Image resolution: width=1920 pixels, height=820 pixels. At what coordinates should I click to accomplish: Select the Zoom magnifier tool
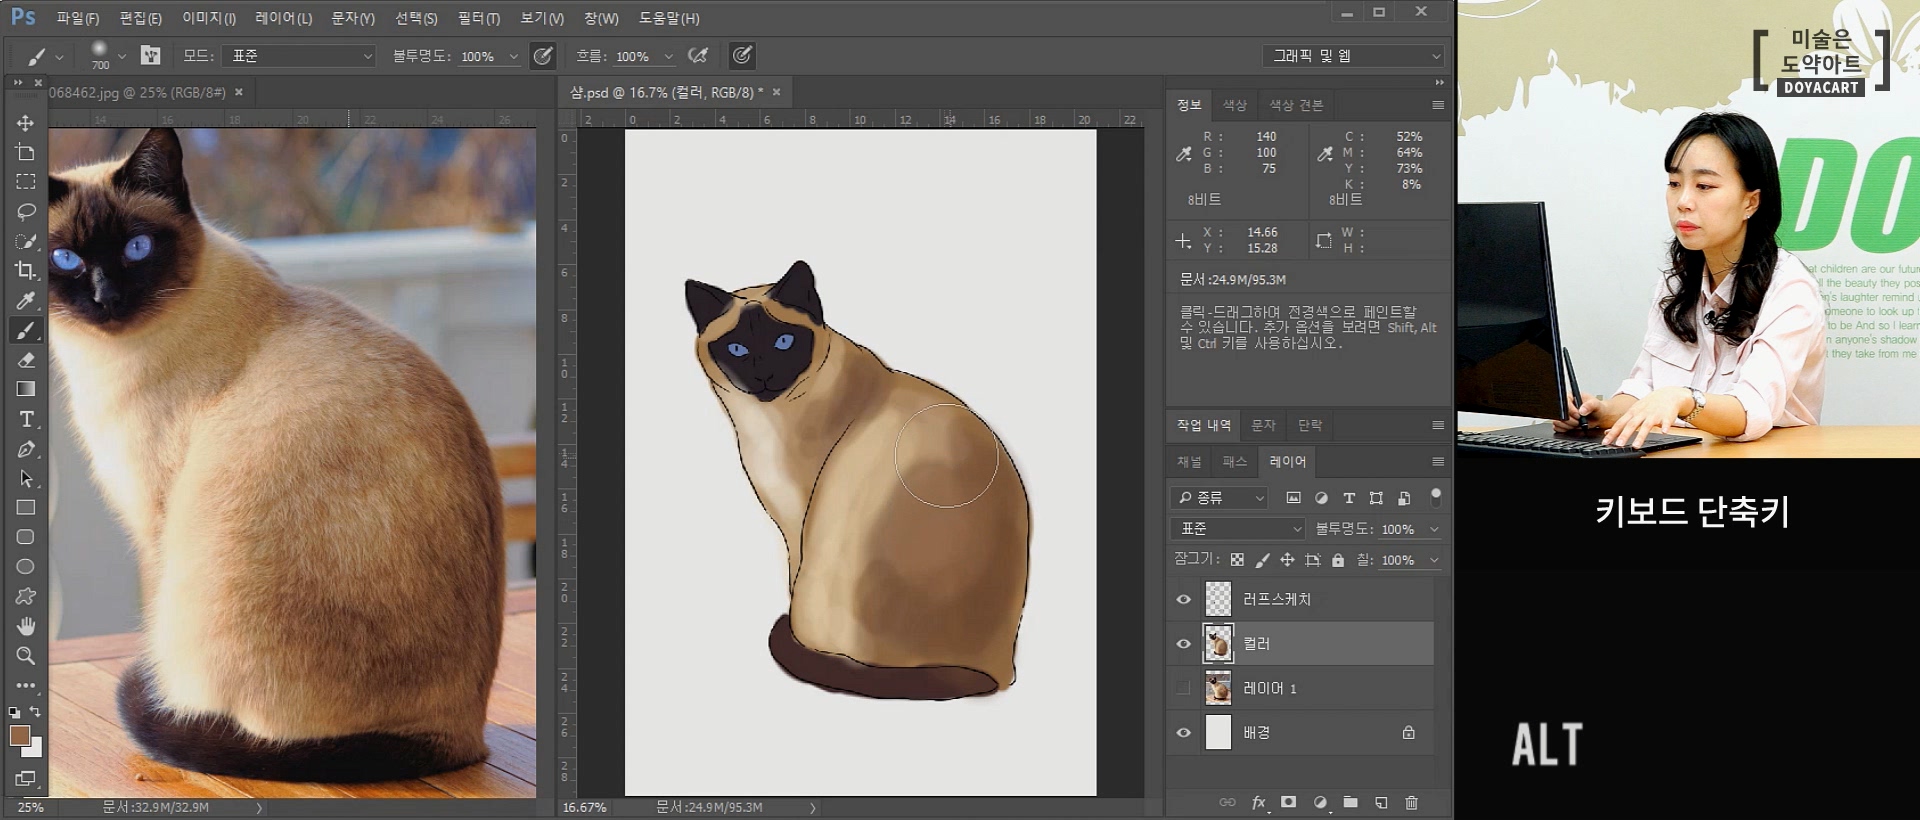(x=26, y=656)
